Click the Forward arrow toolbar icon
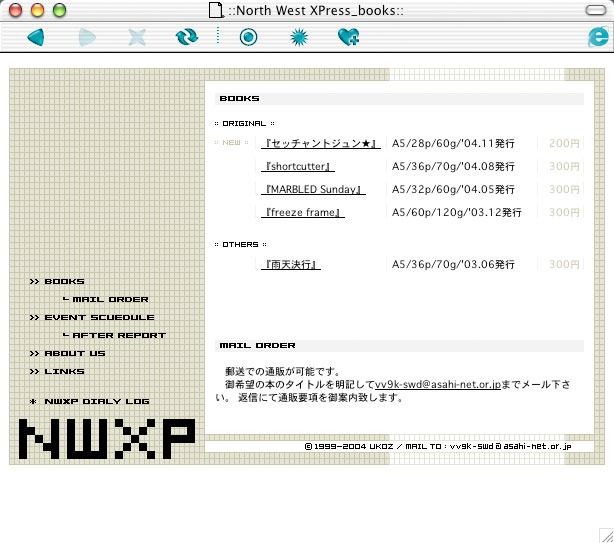 (x=87, y=38)
